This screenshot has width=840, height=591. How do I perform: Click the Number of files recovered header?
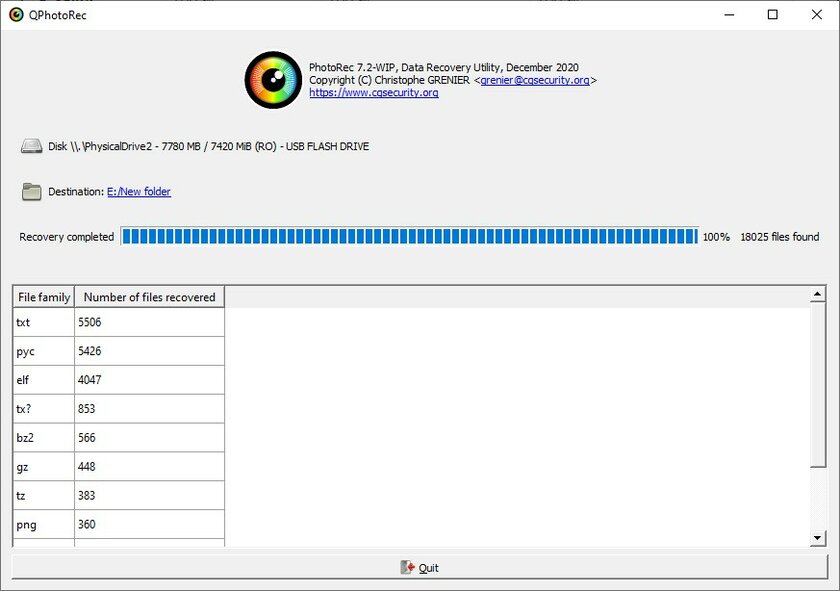(x=149, y=297)
